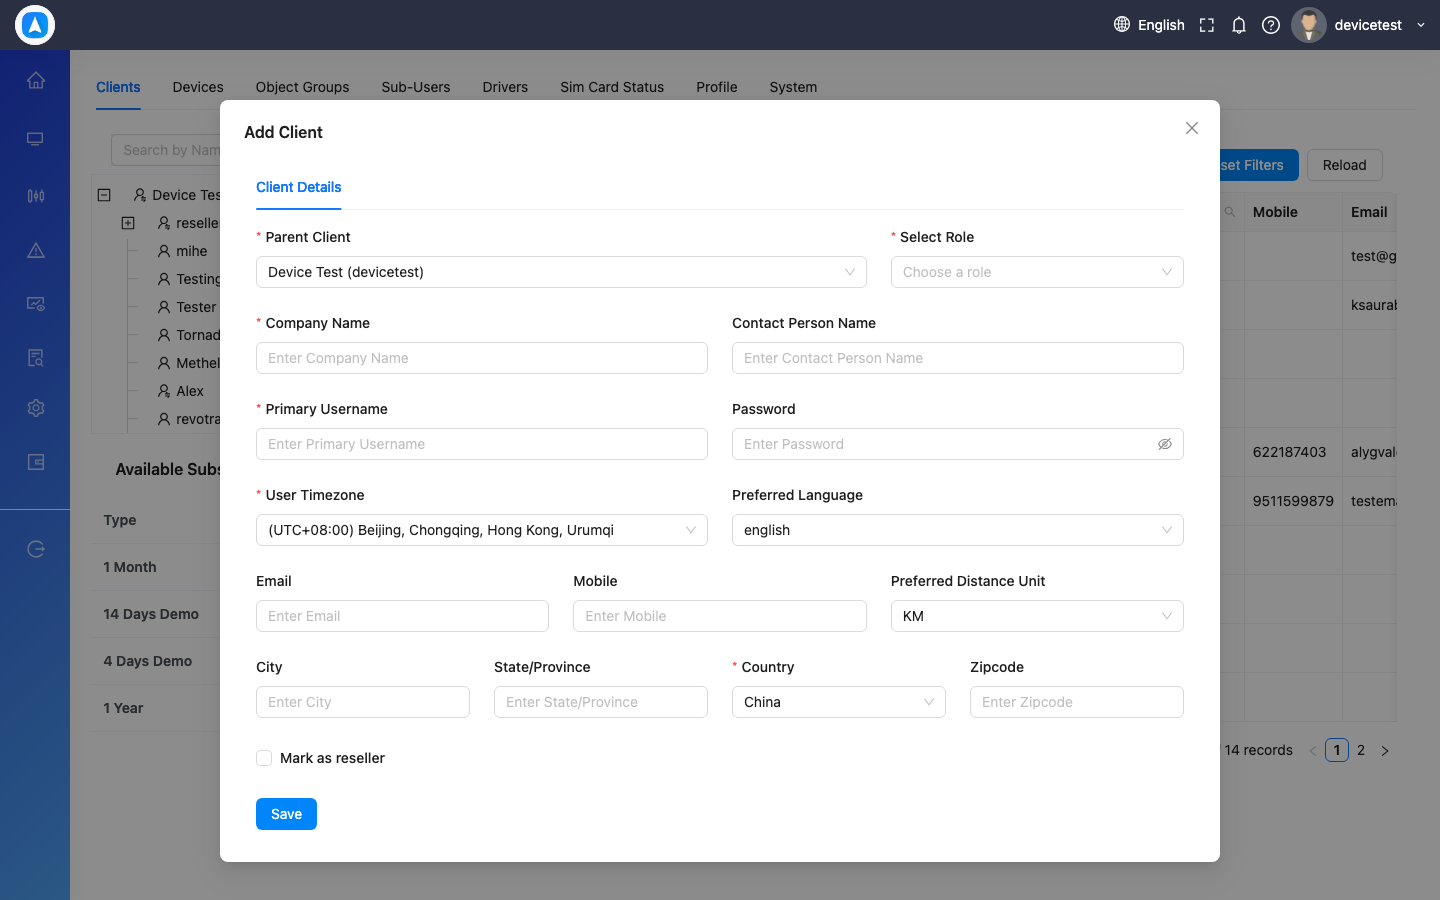Toggle password visibility eye icon
This screenshot has width=1440, height=900.
coord(1165,444)
